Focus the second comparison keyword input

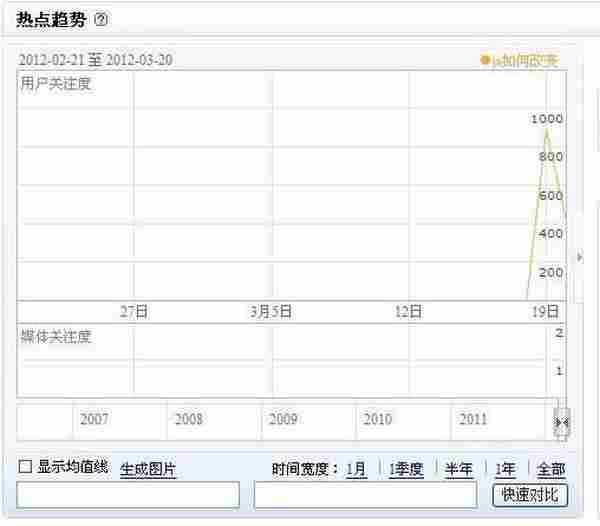click(365, 495)
